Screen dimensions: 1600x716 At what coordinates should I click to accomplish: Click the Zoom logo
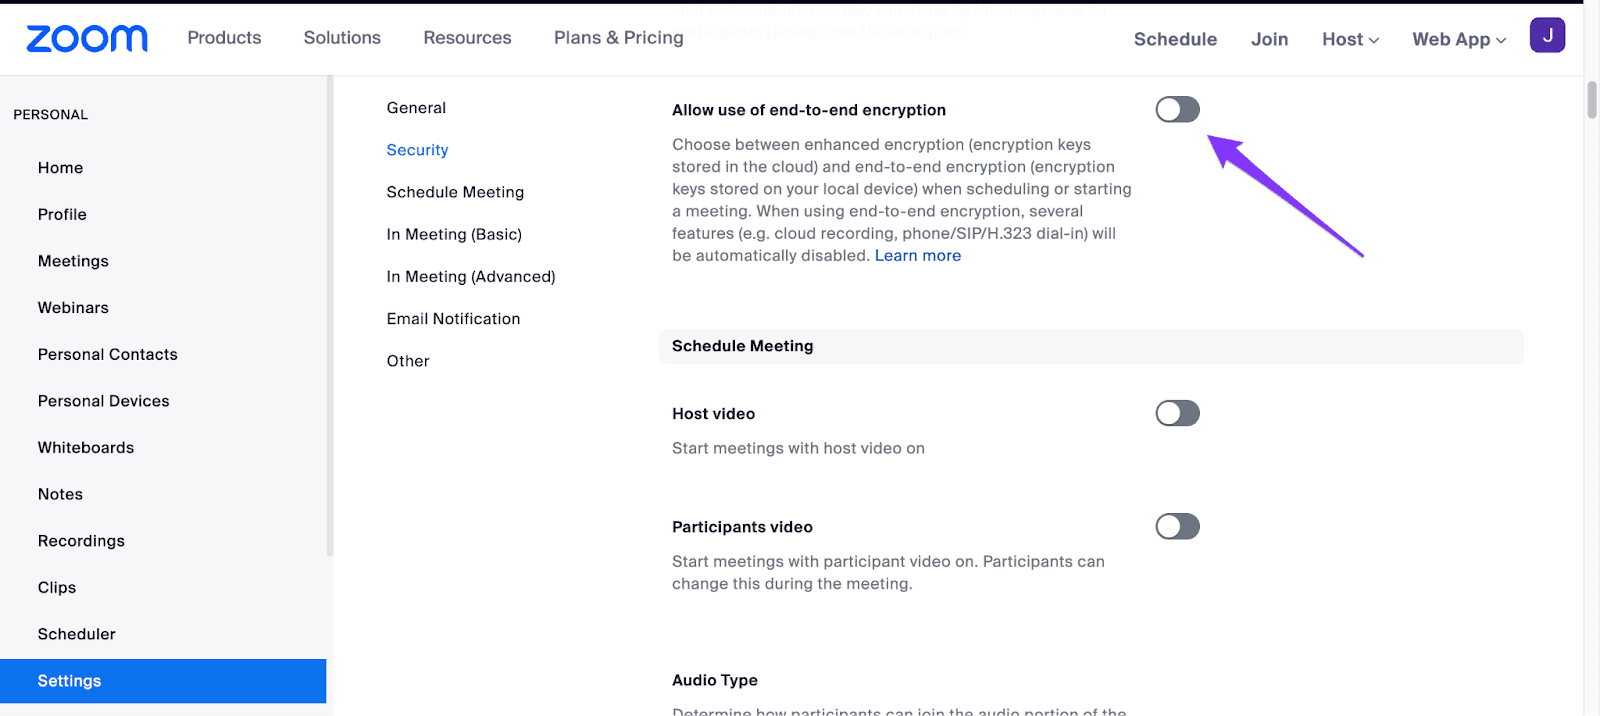pyautogui.click(x=86, y=38)
